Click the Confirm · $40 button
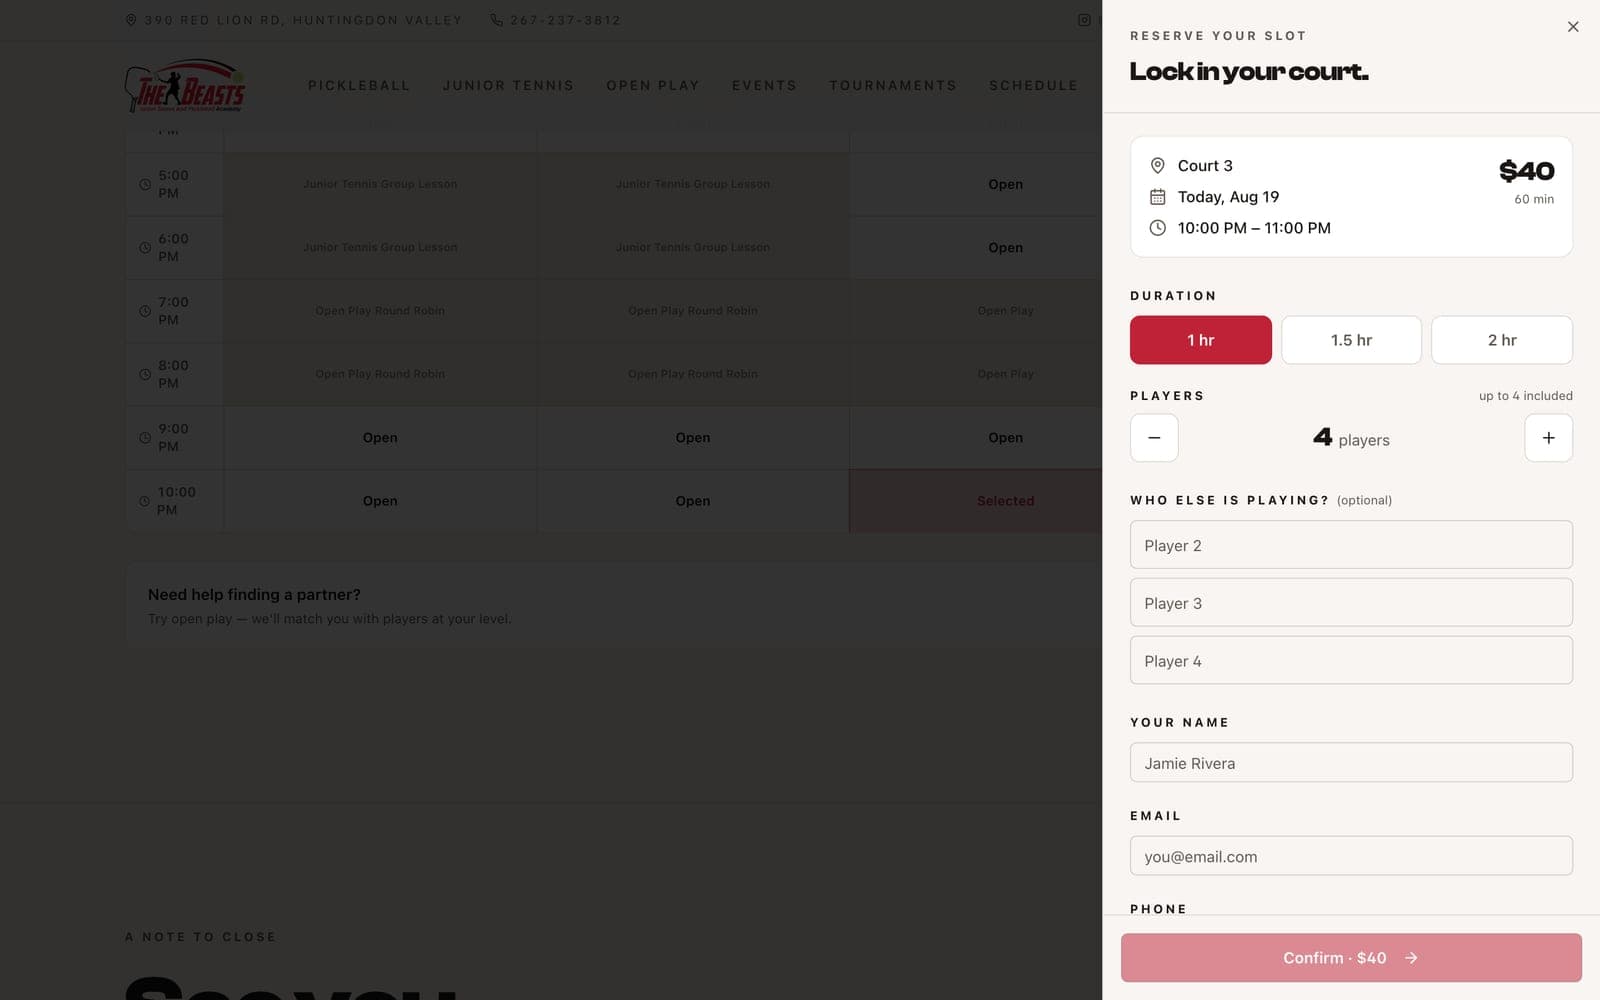 click(1351, 958)
